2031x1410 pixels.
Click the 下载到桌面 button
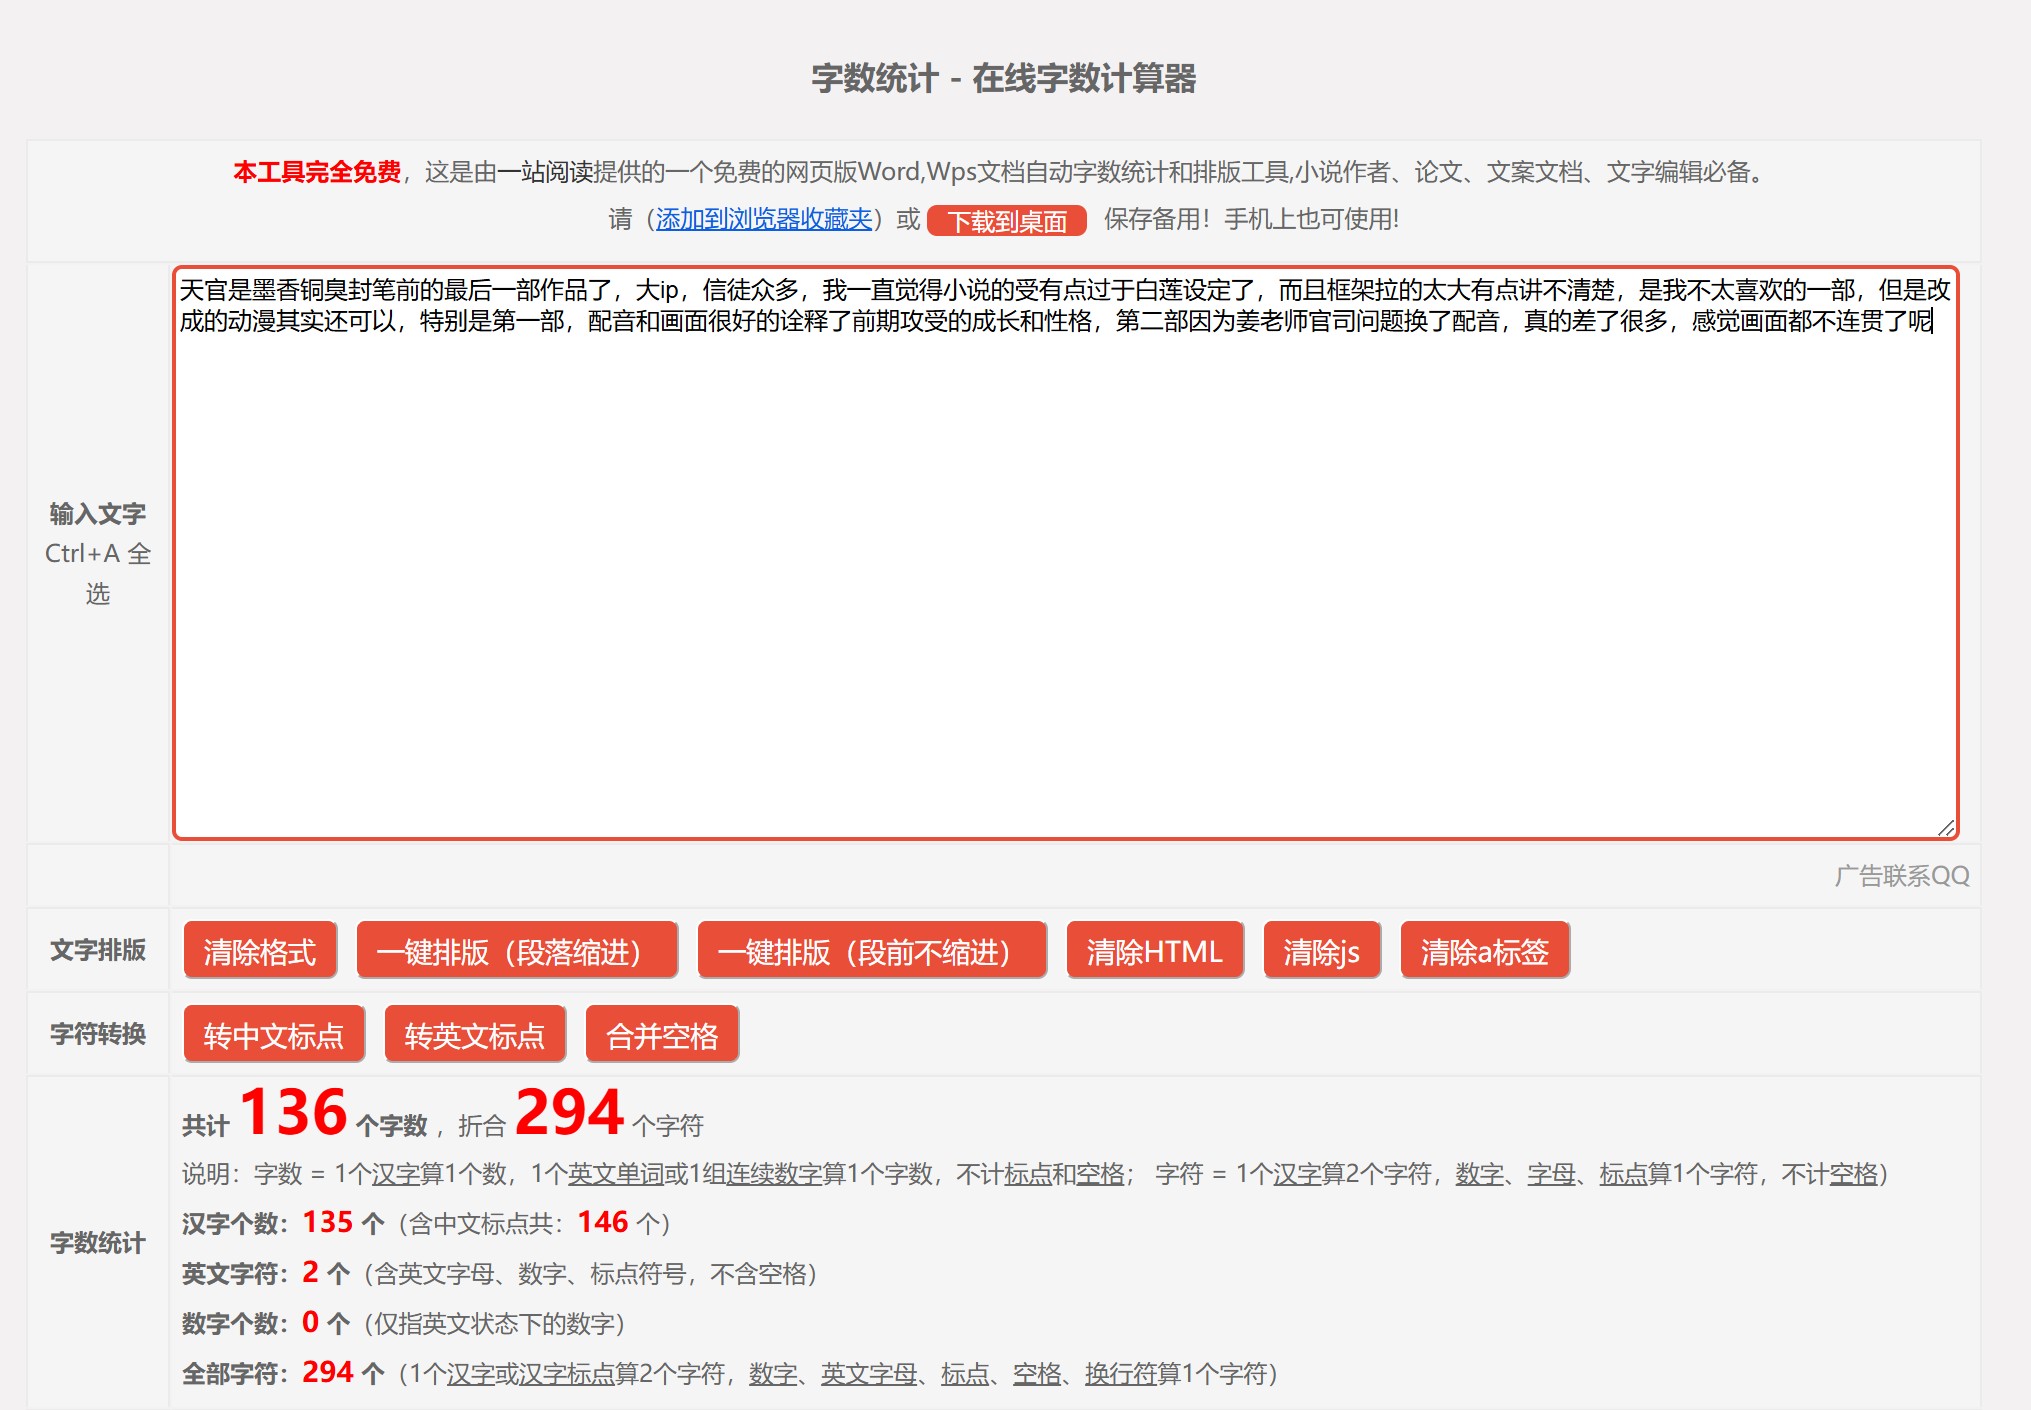point(1007,221)
